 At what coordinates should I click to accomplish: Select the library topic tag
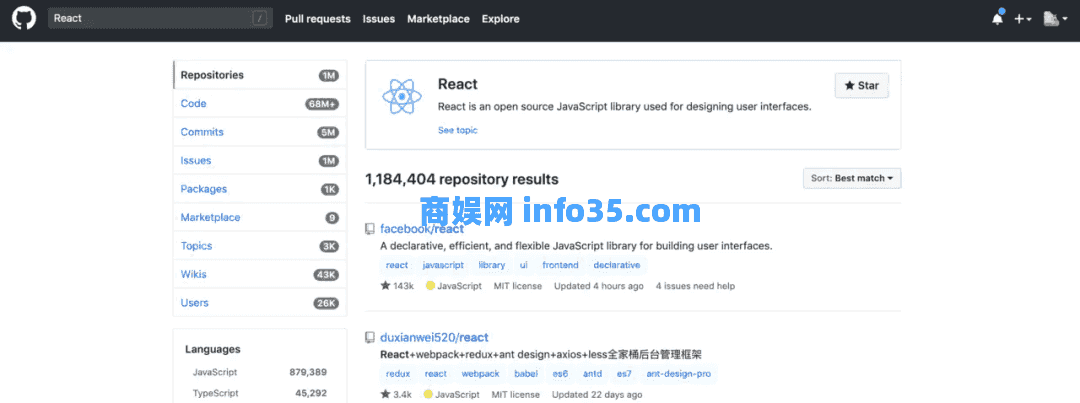[492, 265]
